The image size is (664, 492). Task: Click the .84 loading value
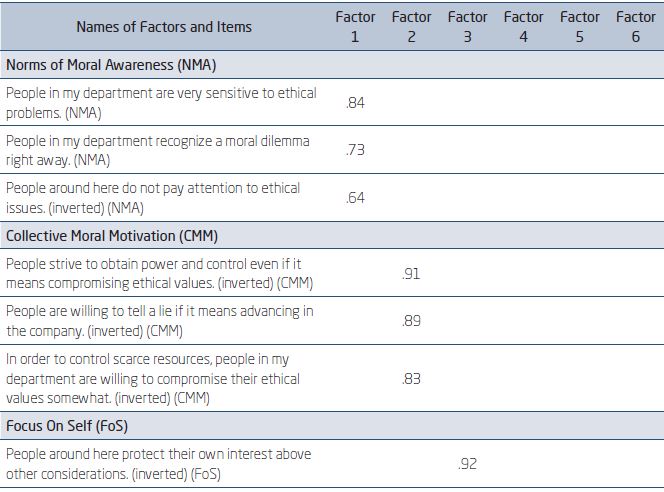tap(355, 103)
